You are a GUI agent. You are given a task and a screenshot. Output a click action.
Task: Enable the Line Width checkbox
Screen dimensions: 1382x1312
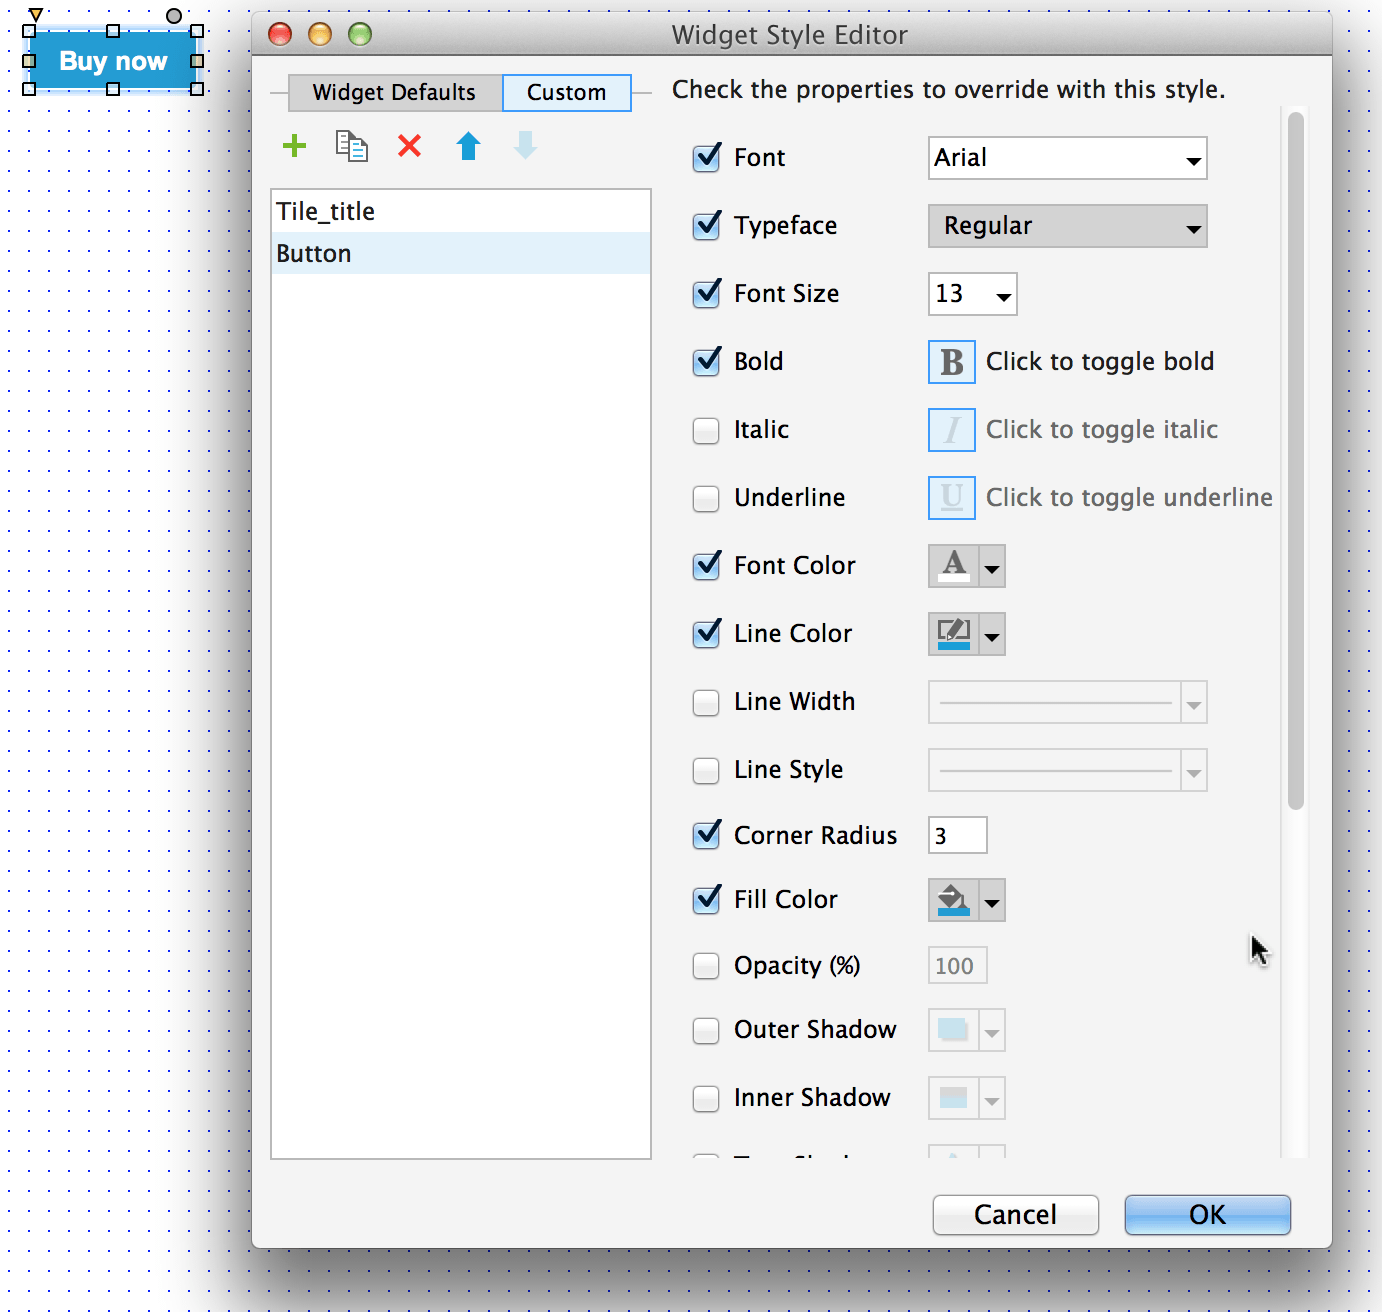coord(707,702)
